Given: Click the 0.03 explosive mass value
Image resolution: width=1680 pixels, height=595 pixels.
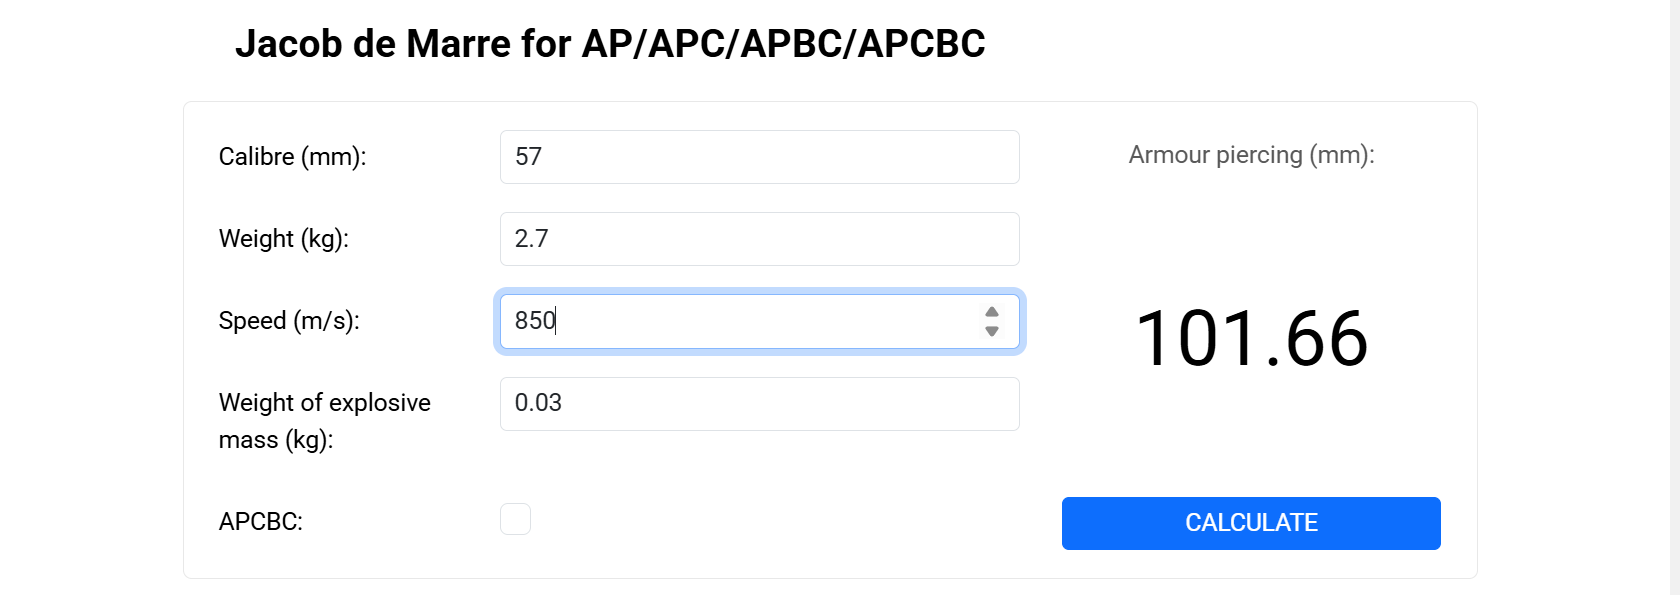Looking at the screenshot, I should tap(538, 403).
